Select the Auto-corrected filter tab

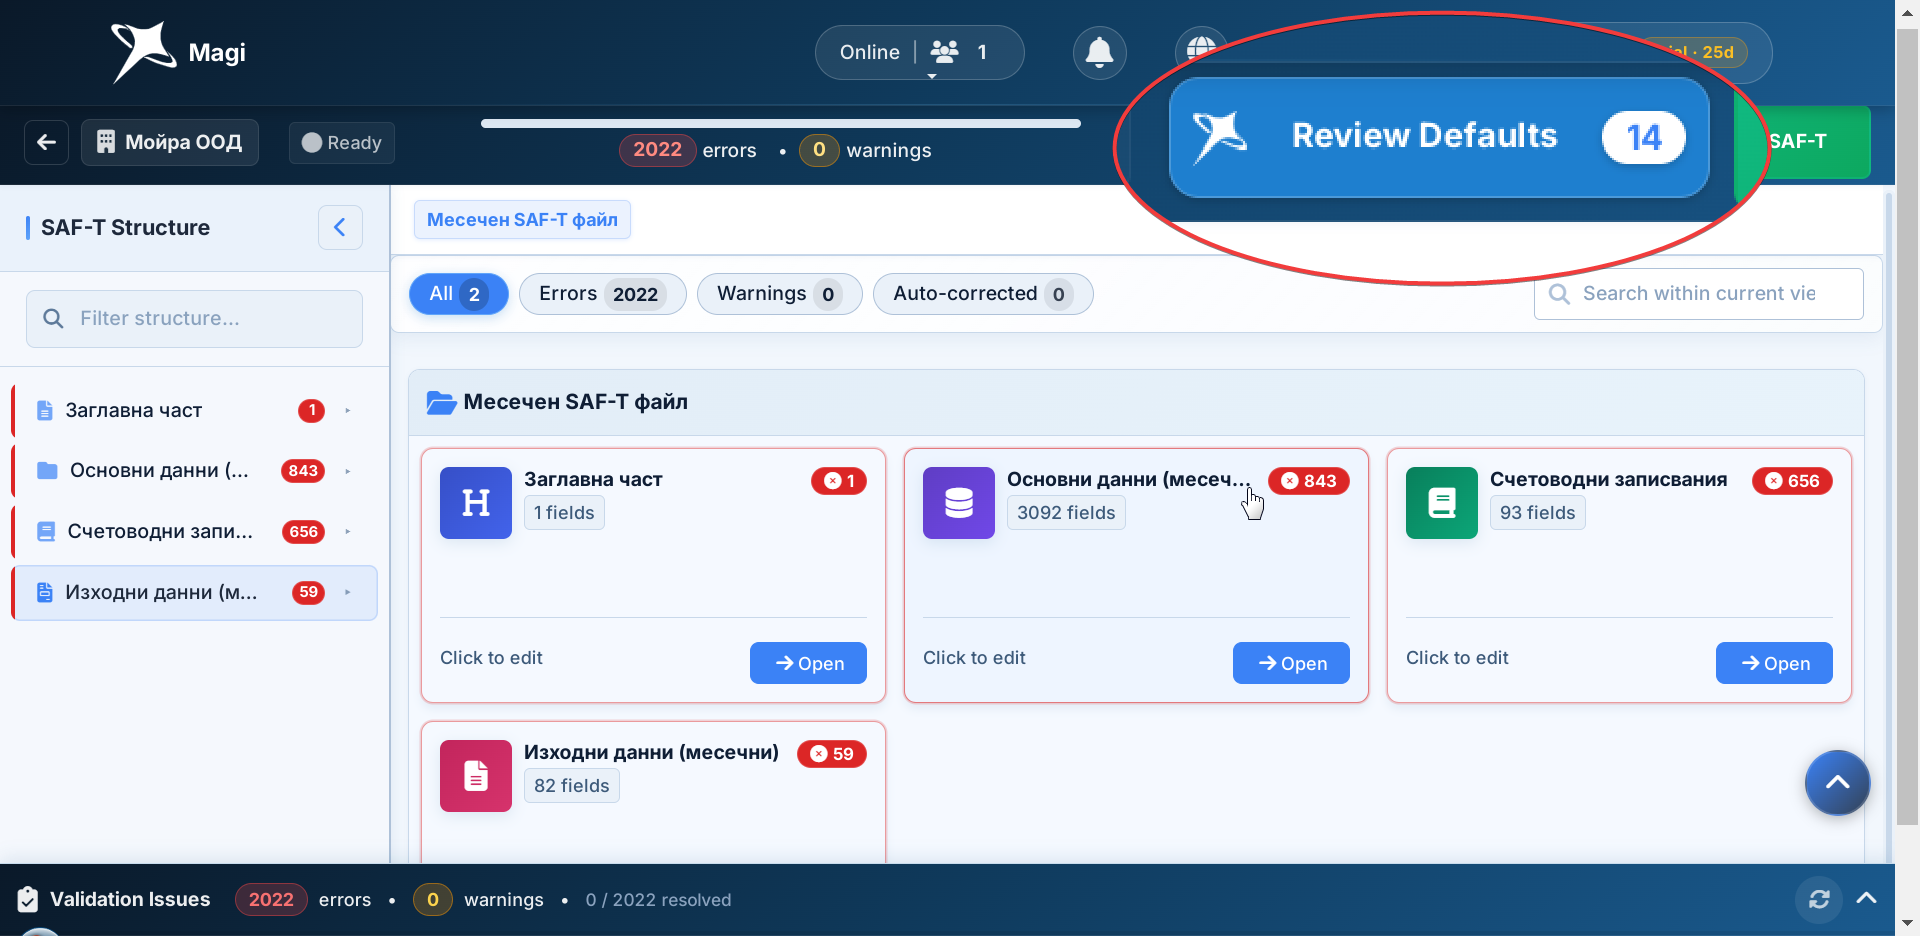click(983, 294)
